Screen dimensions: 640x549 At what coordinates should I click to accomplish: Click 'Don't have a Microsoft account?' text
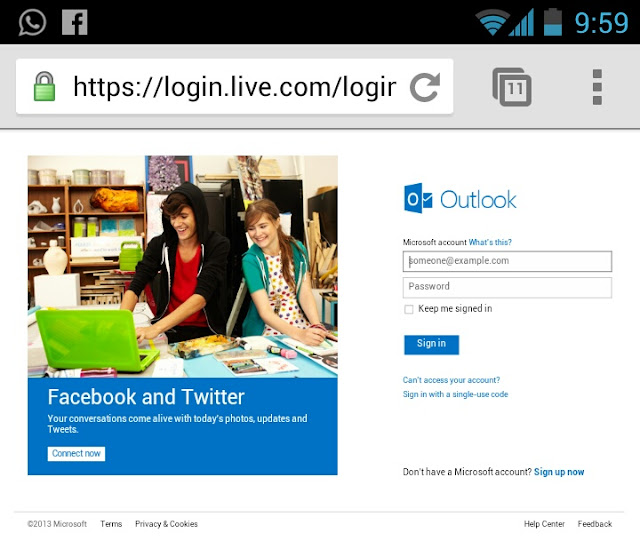467,472
